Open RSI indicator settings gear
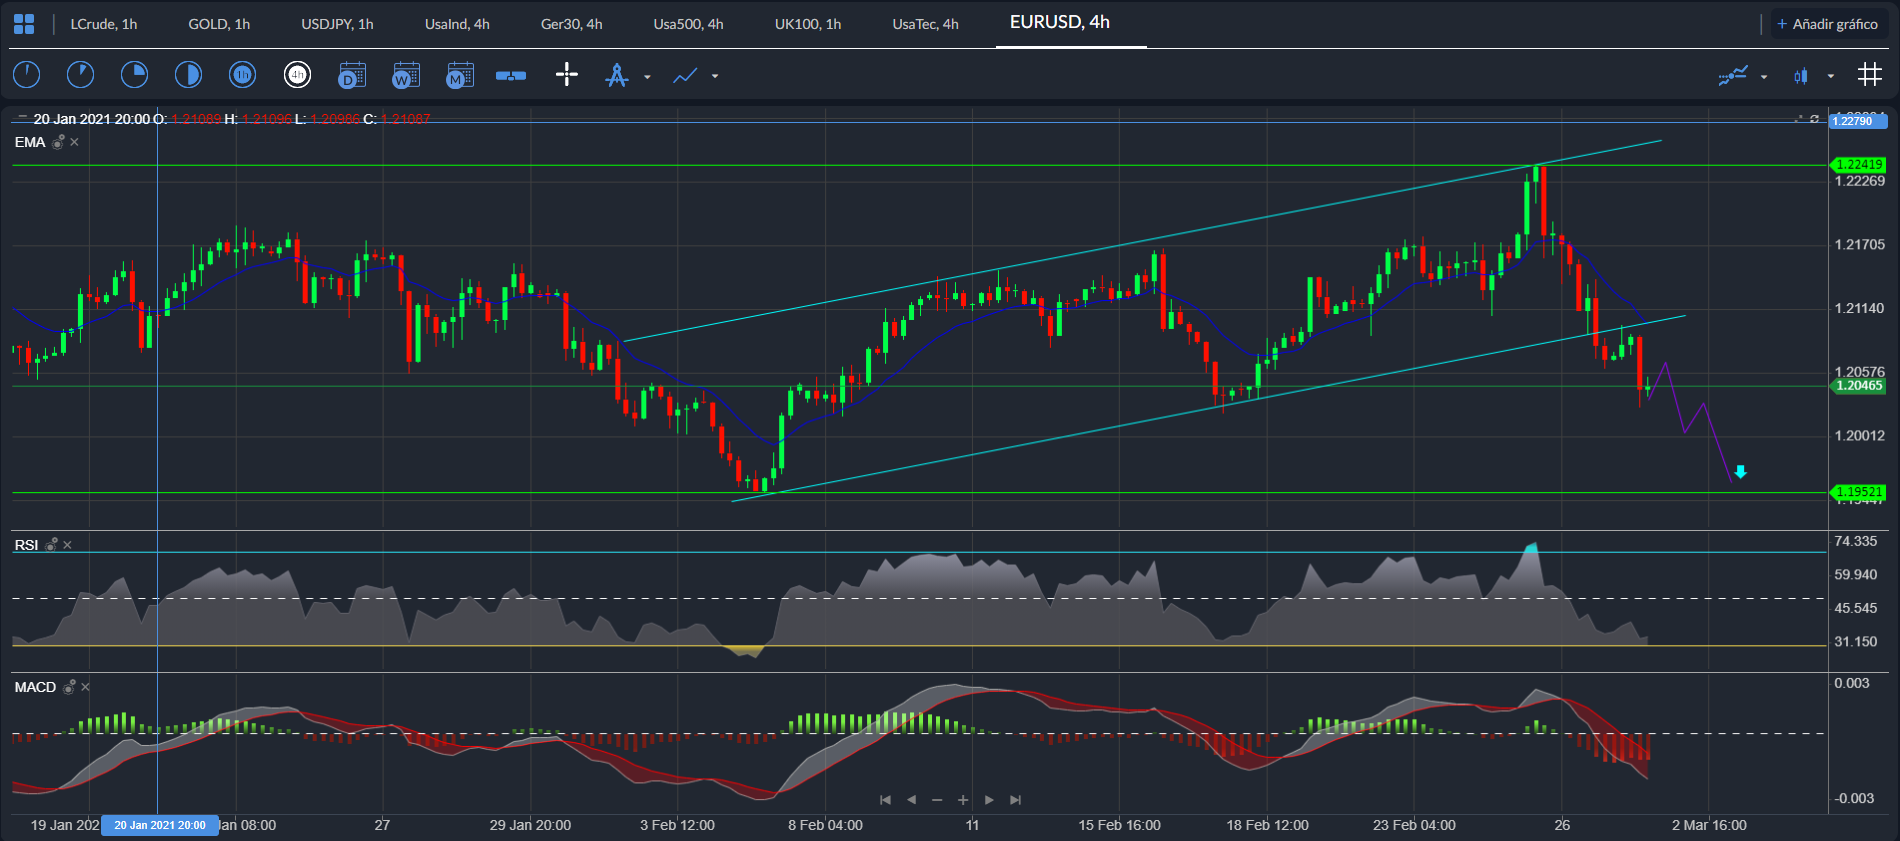 tap(51, 545)
